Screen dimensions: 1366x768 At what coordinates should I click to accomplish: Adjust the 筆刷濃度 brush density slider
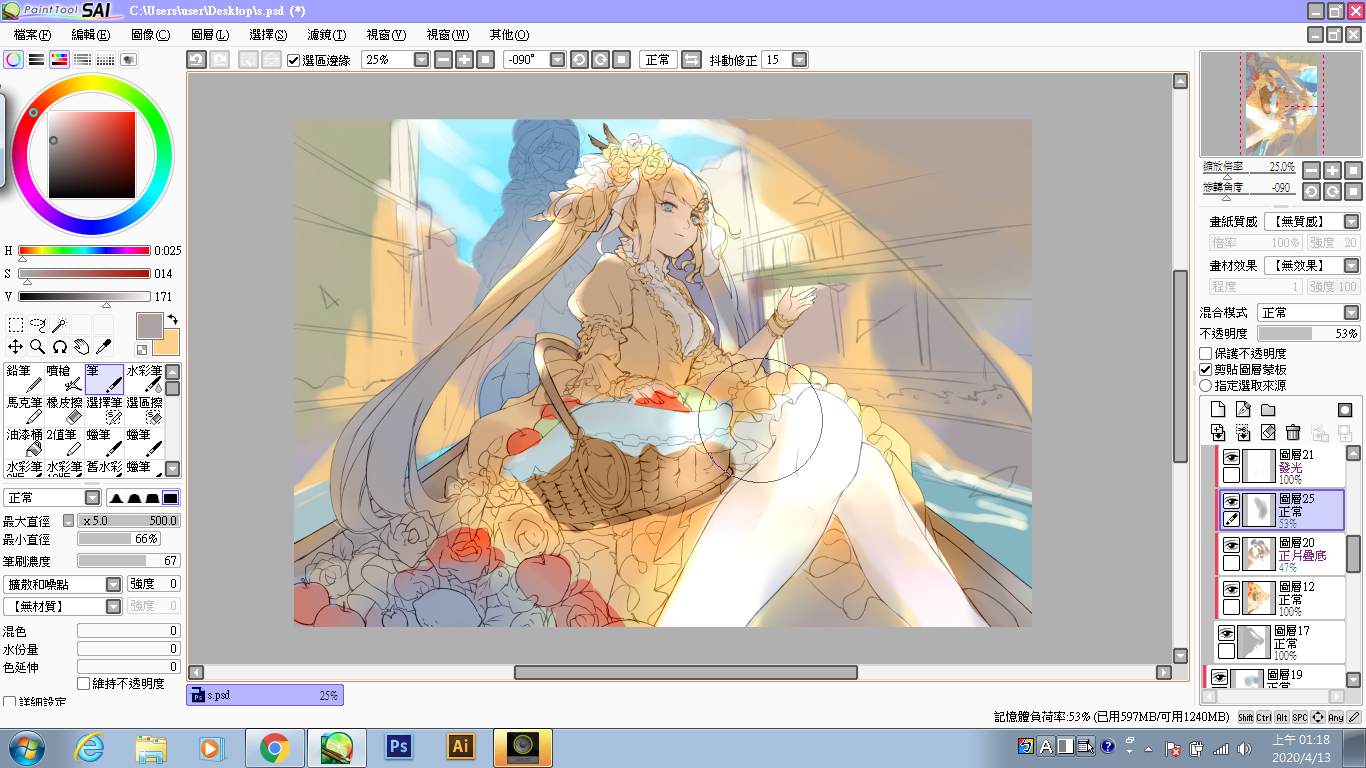click(x=129, y=561)
